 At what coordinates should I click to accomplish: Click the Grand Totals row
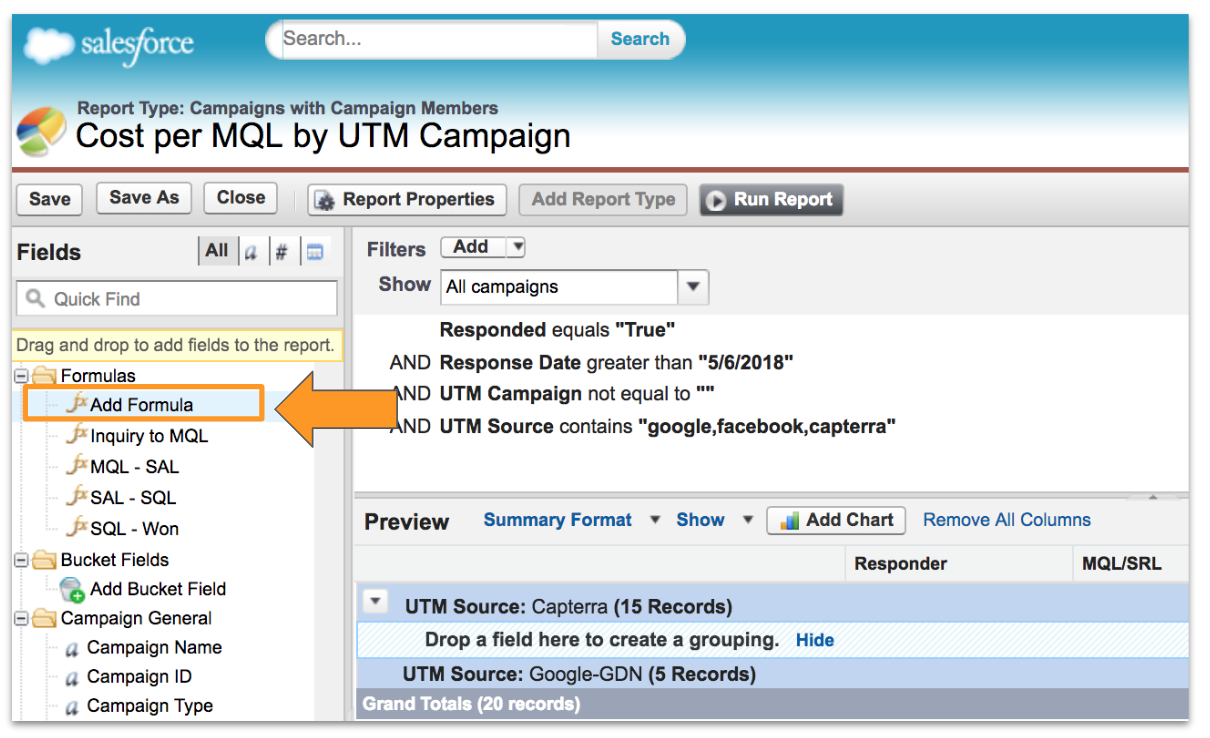click(772, 704)
